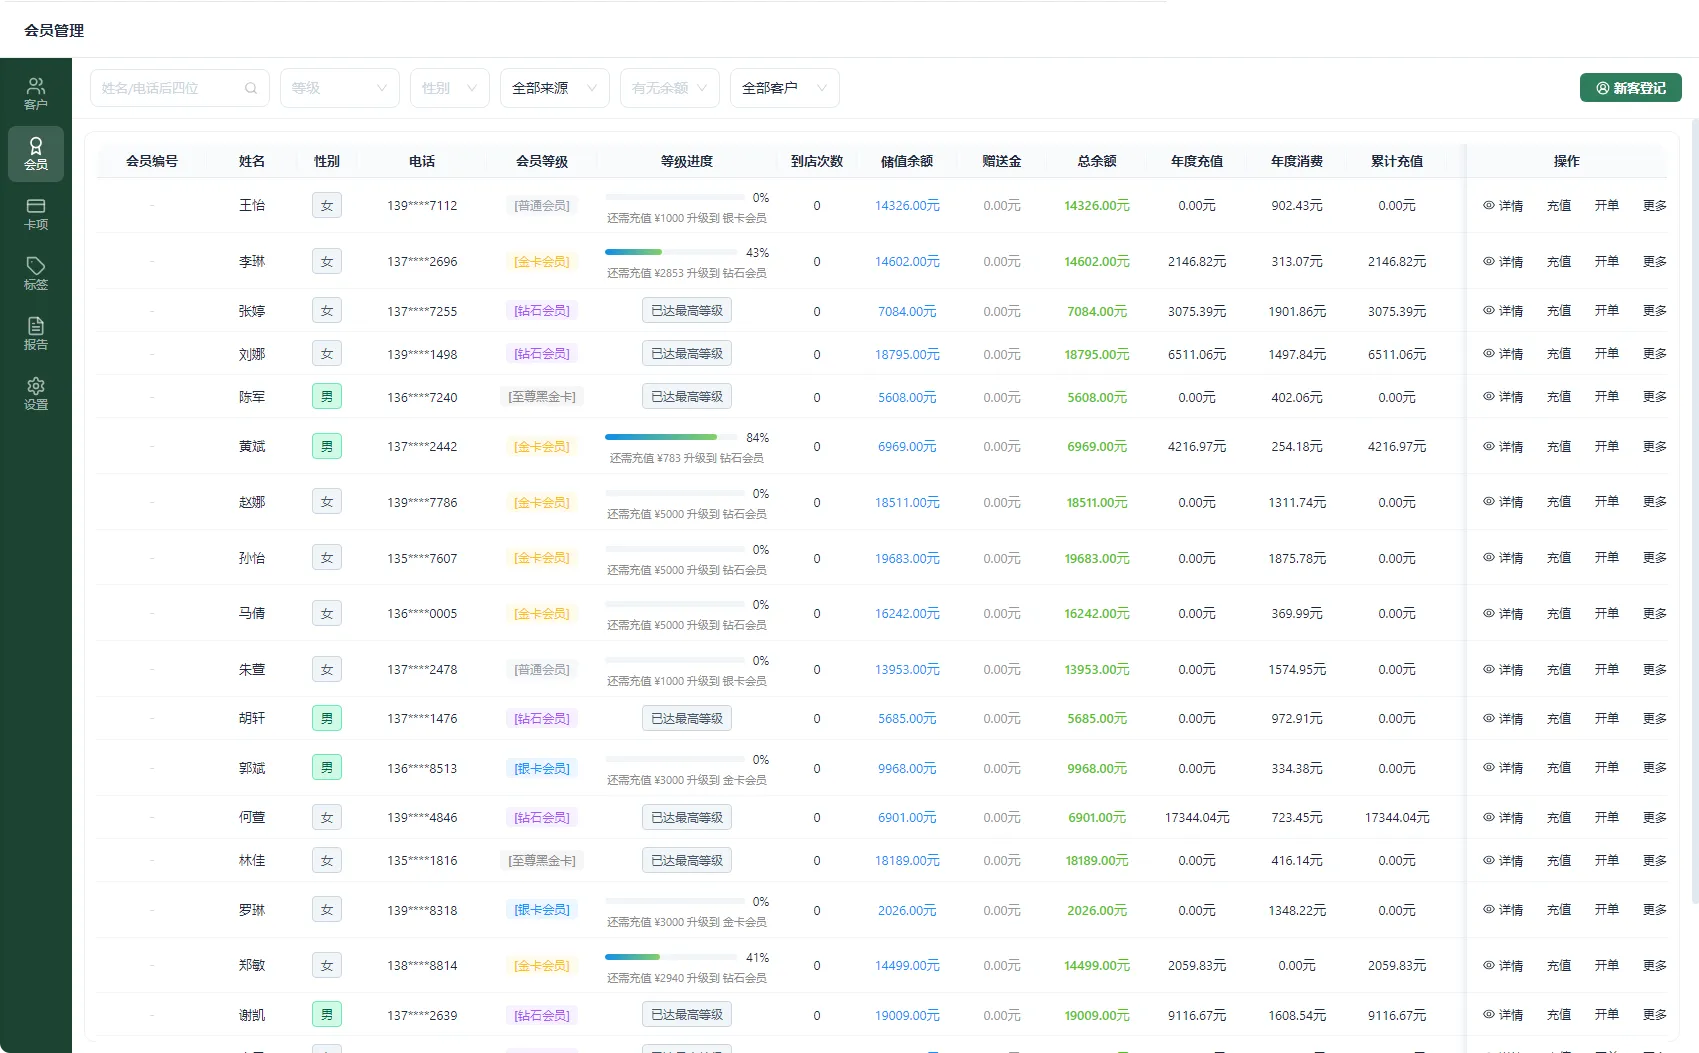Go to 卡项 in the sidebar
1699x1053 pixels.
click(36, 213)
